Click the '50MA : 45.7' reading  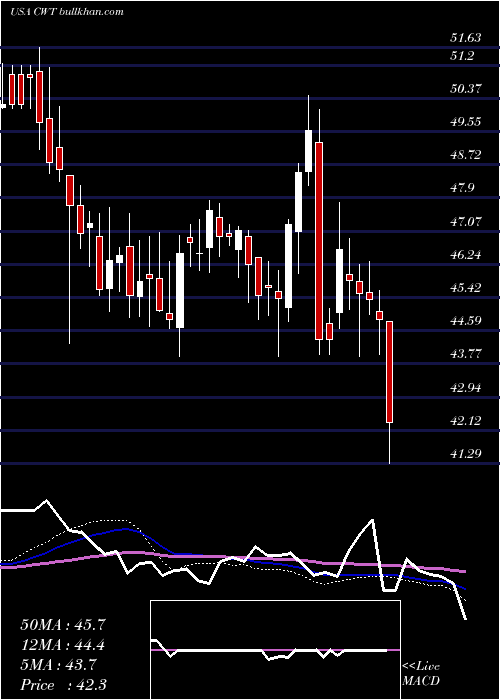click(63, 625)
